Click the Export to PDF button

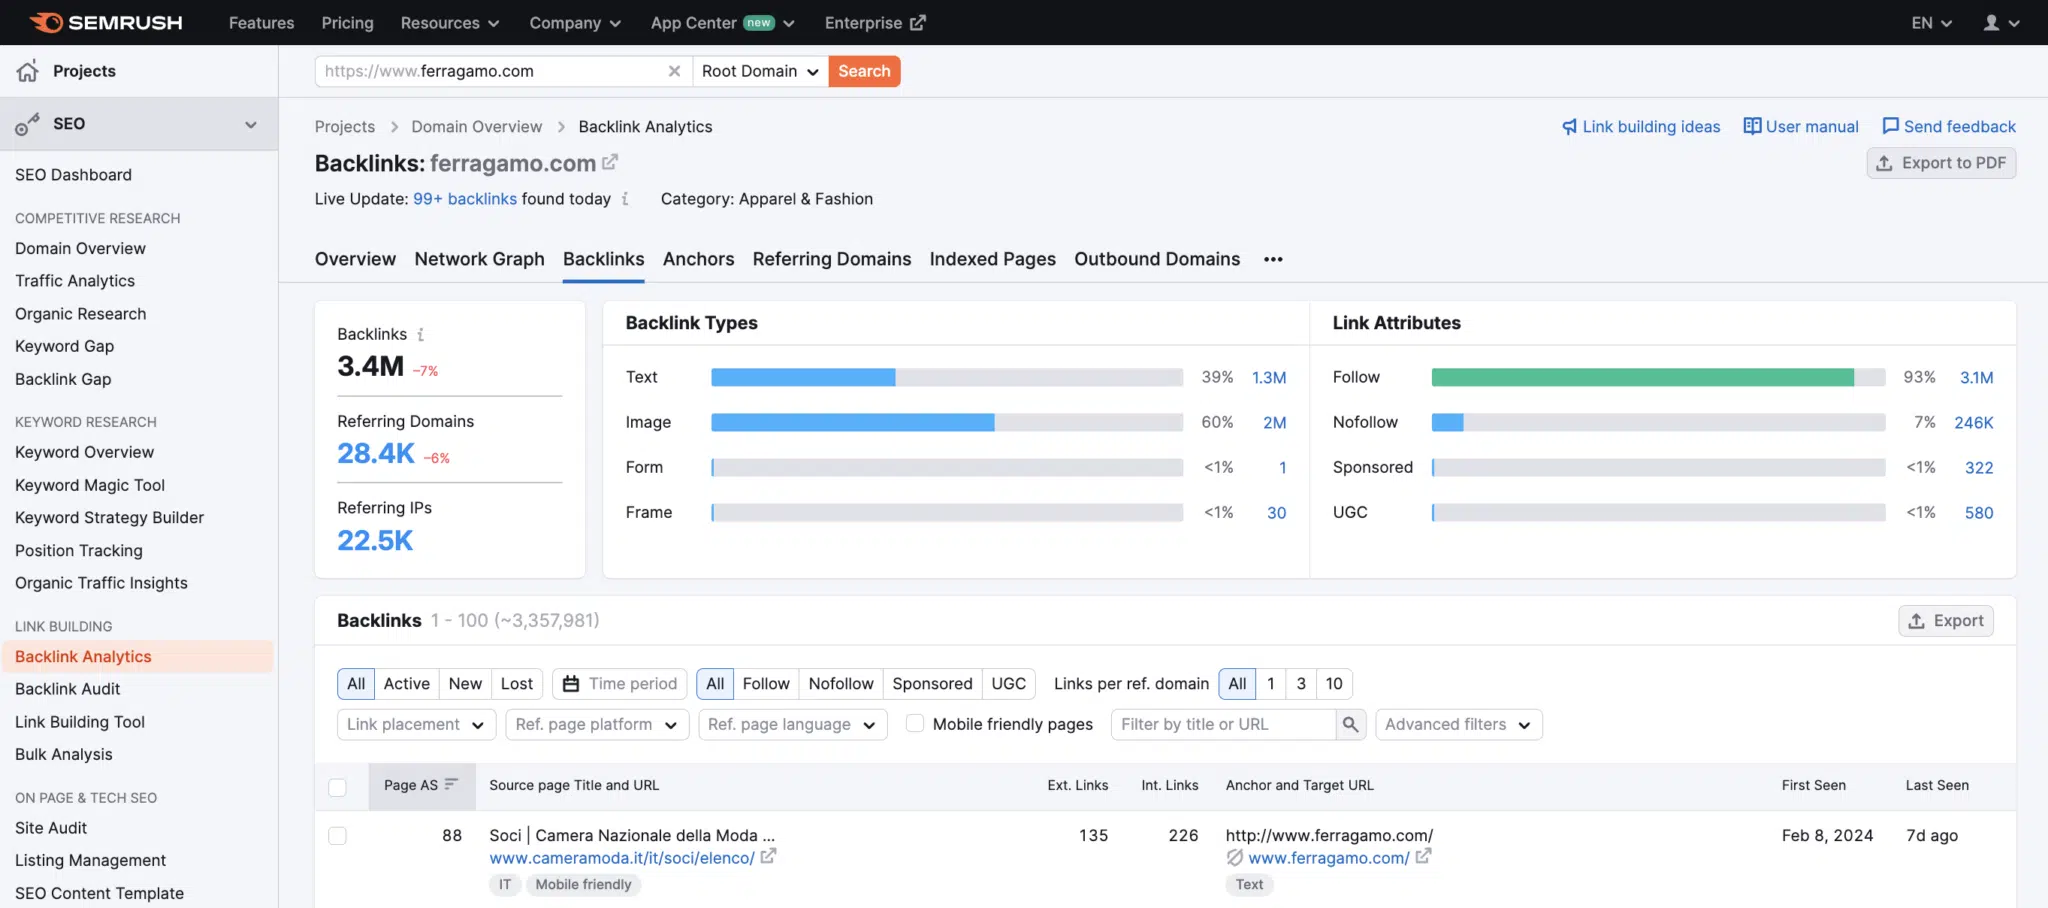[1941, 163]
